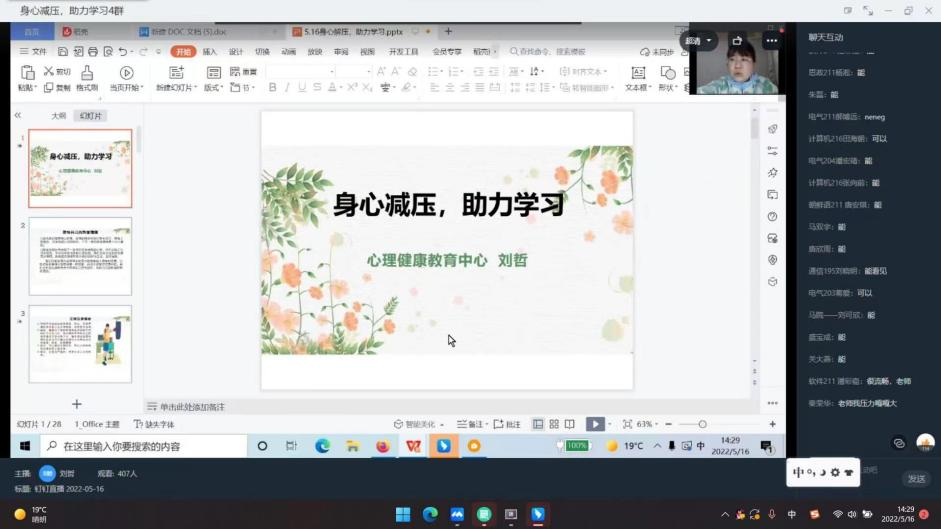The image size is (941, 529).
Task: Expand the Section (节) dropdown
Action: pyautogui.click(x=243, y=88)
